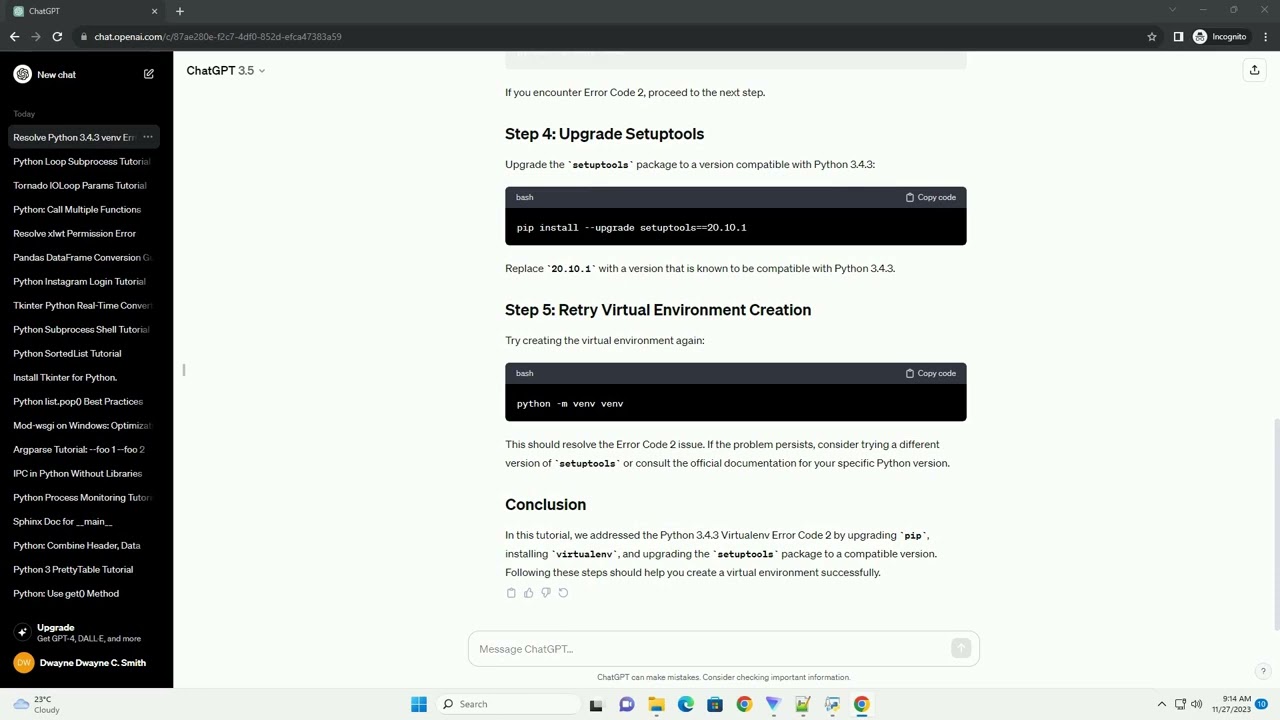Open Python SortedList Tutorial chat
Screen dimensions: 1280x720
point(83,353)
